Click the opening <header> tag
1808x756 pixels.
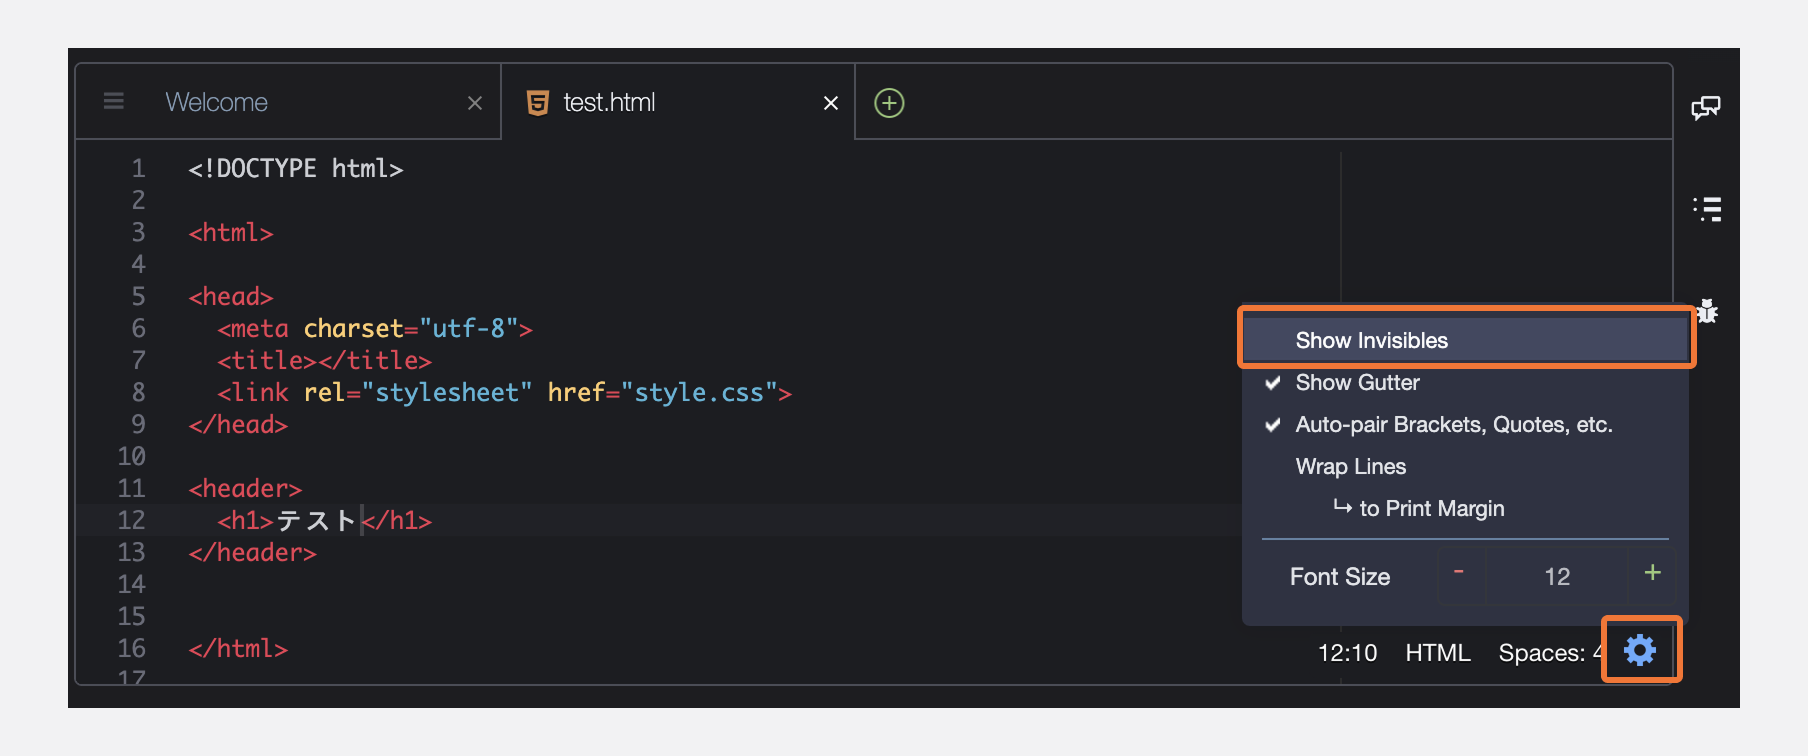click(x=245, y=488)
